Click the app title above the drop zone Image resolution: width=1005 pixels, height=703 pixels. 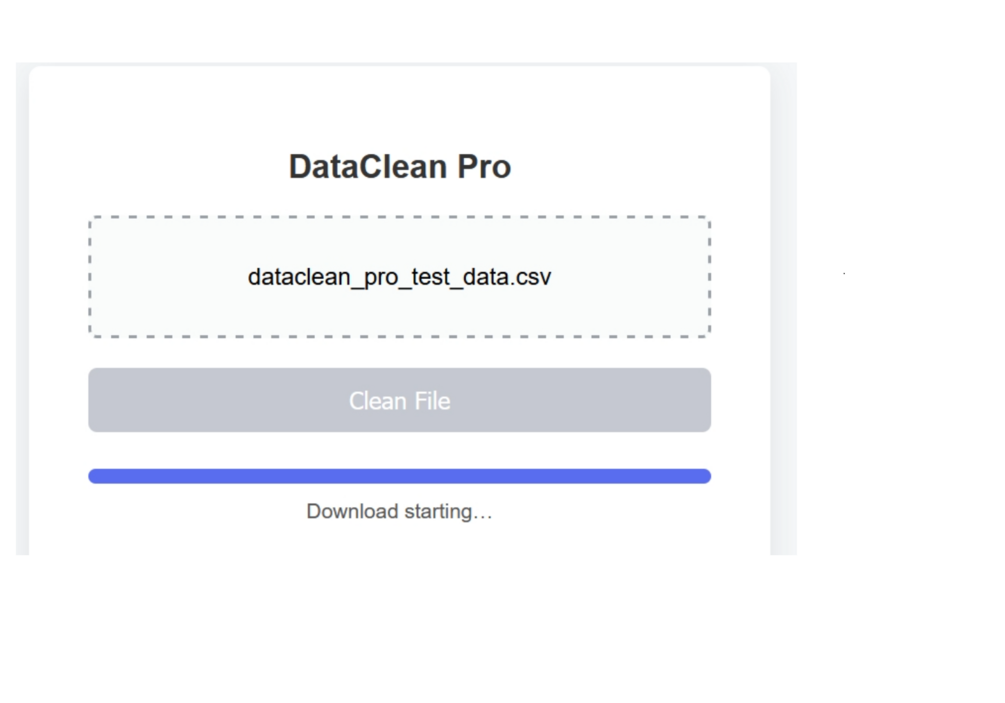click(x=399, y=166)
